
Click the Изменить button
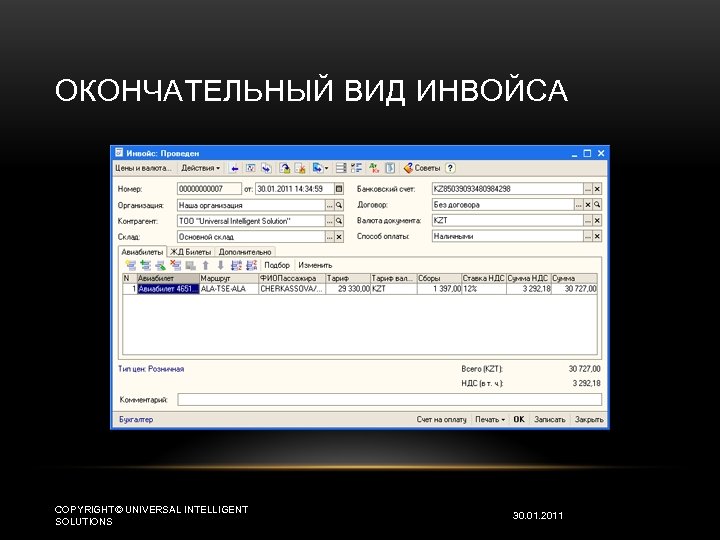315,265
